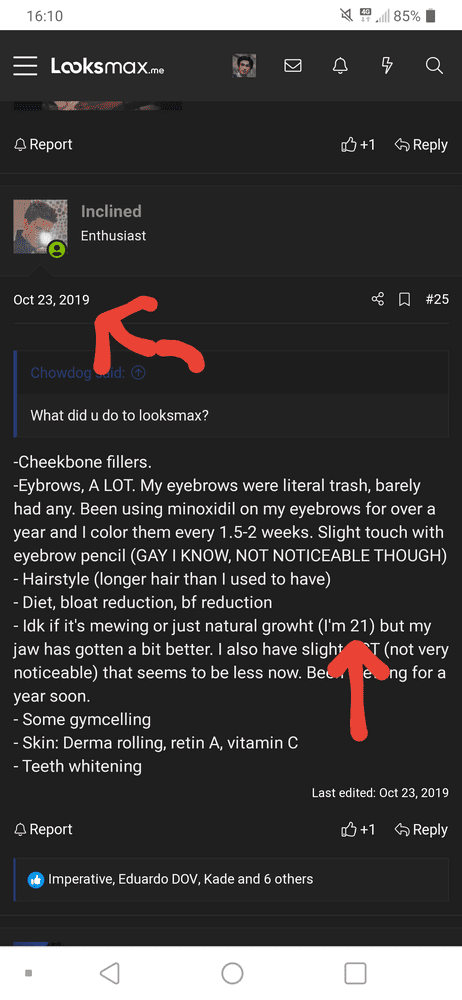
Task: Open account menu via header avatar
Action: pos(244,66)
